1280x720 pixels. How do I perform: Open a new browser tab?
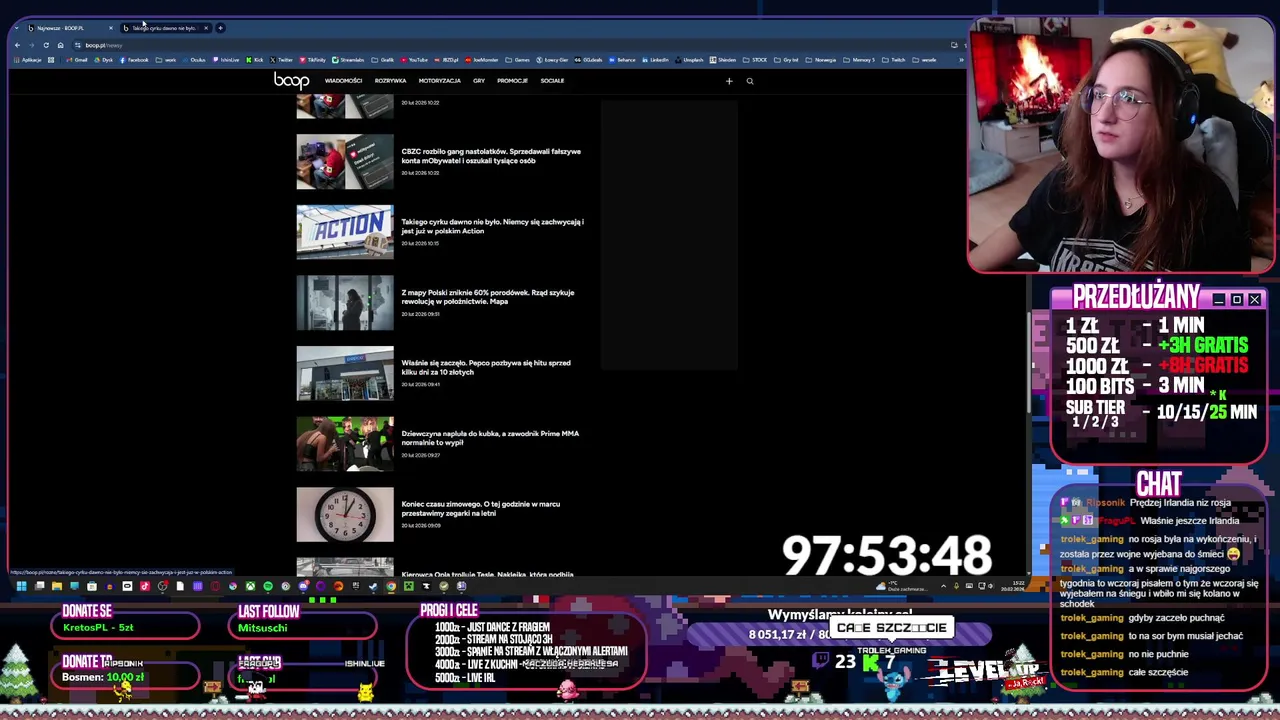click(220, 28)
